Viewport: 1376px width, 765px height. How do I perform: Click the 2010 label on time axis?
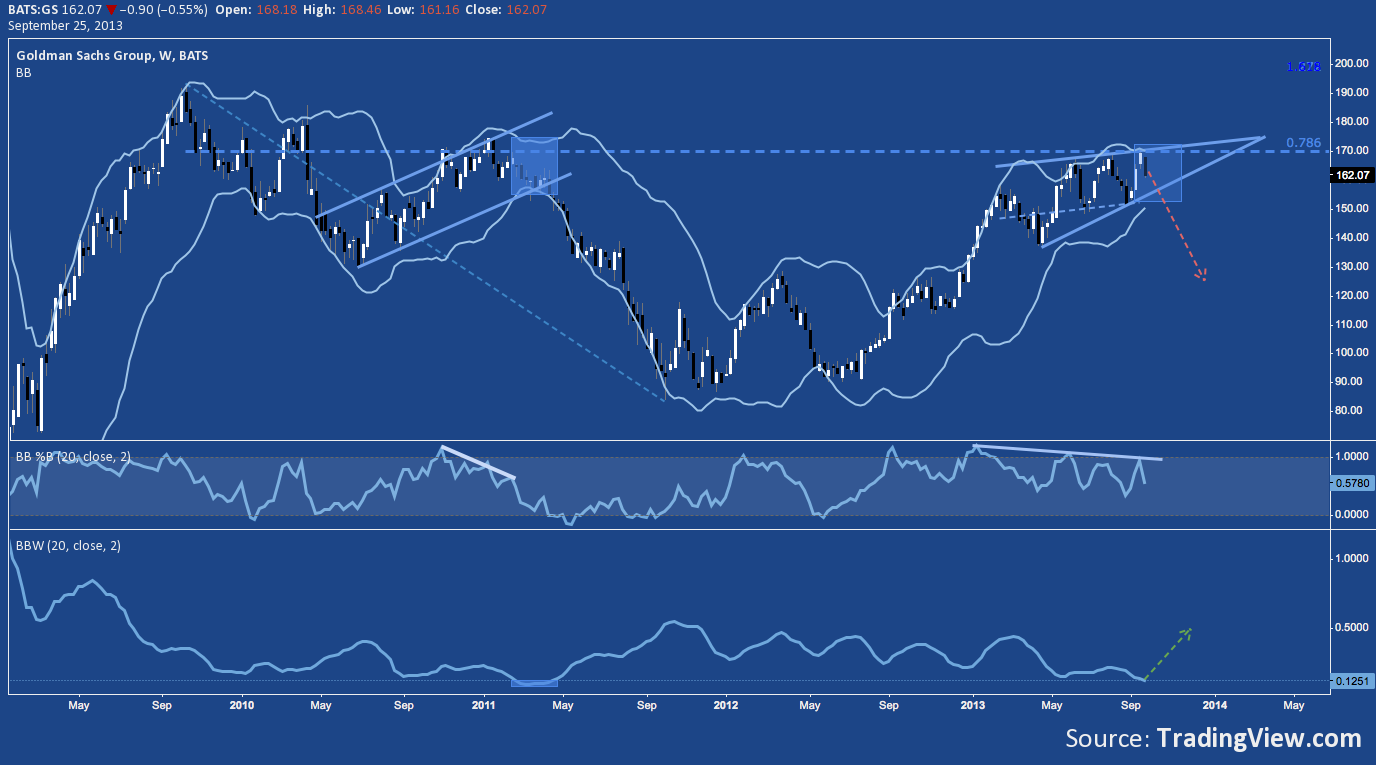[x=241, y=705]
